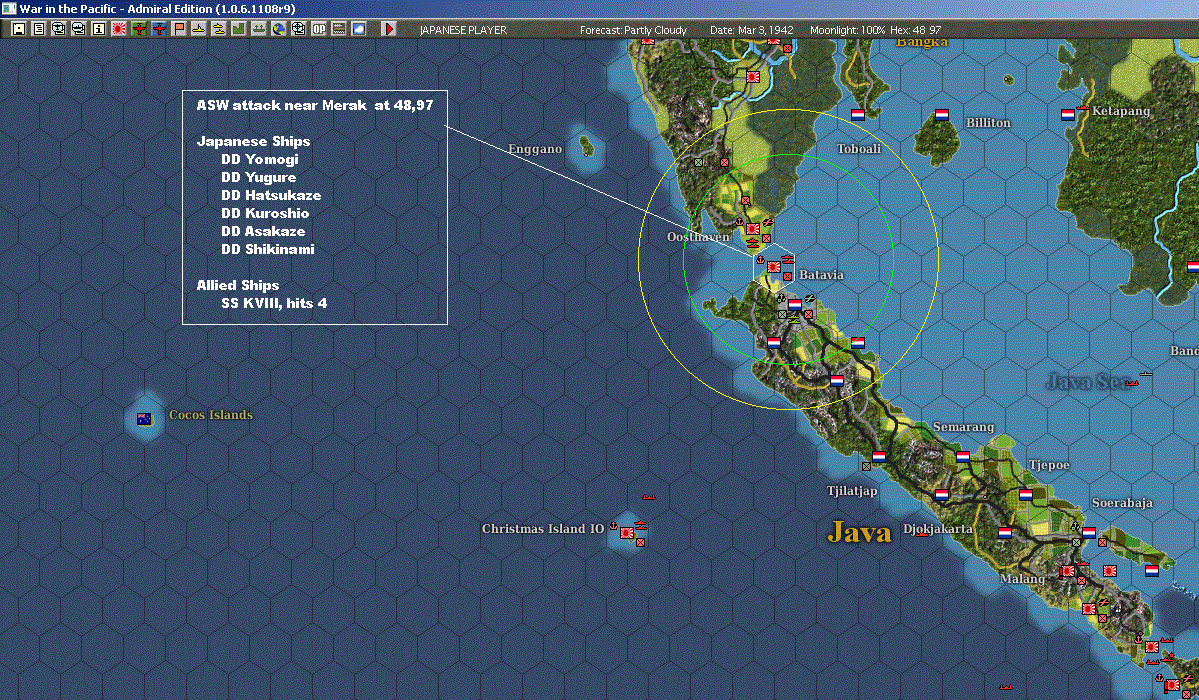This screenshot has width=1199, height=700.
Task: Click the info 'i' toolbar icon
Action: (99, 29)
